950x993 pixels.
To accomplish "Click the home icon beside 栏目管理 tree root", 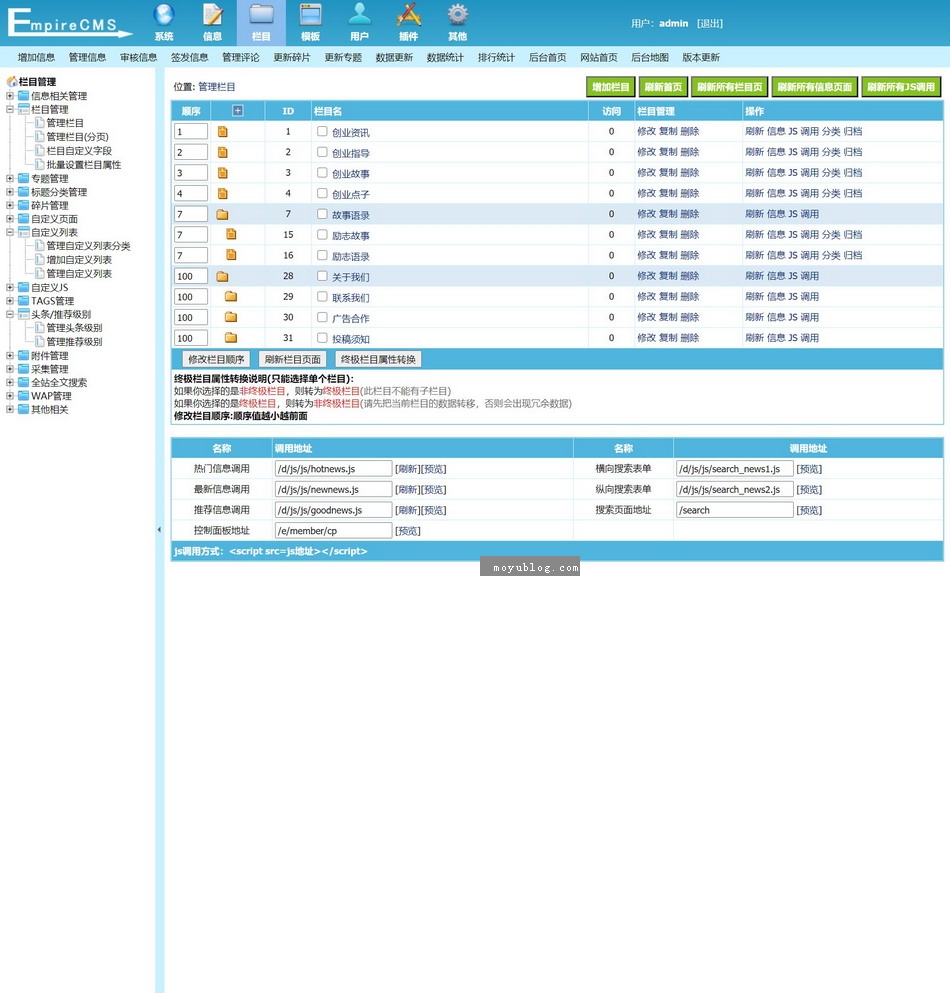I will click(x=11, y=82).
